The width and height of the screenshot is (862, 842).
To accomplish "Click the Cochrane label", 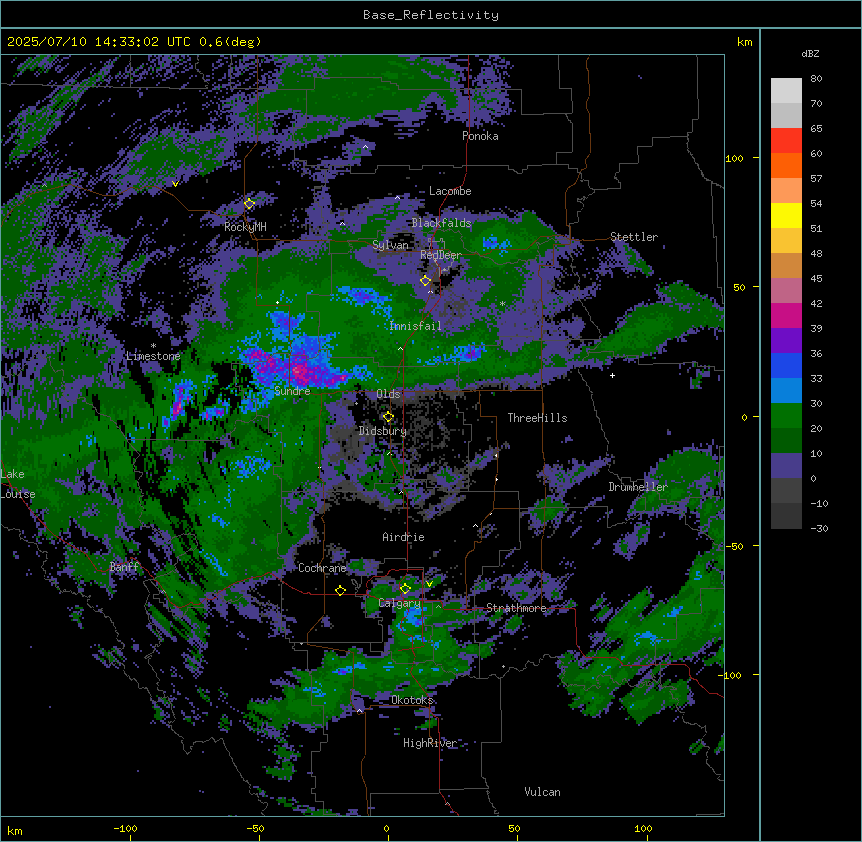I will click(322, 568).
